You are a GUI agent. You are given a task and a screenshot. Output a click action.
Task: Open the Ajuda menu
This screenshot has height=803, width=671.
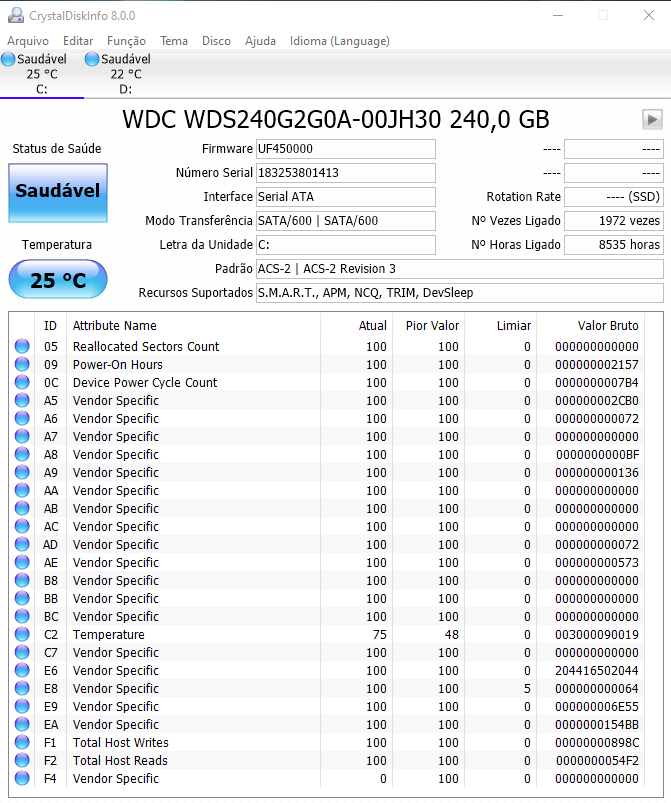pyautogui.click(x=260, y=41)
